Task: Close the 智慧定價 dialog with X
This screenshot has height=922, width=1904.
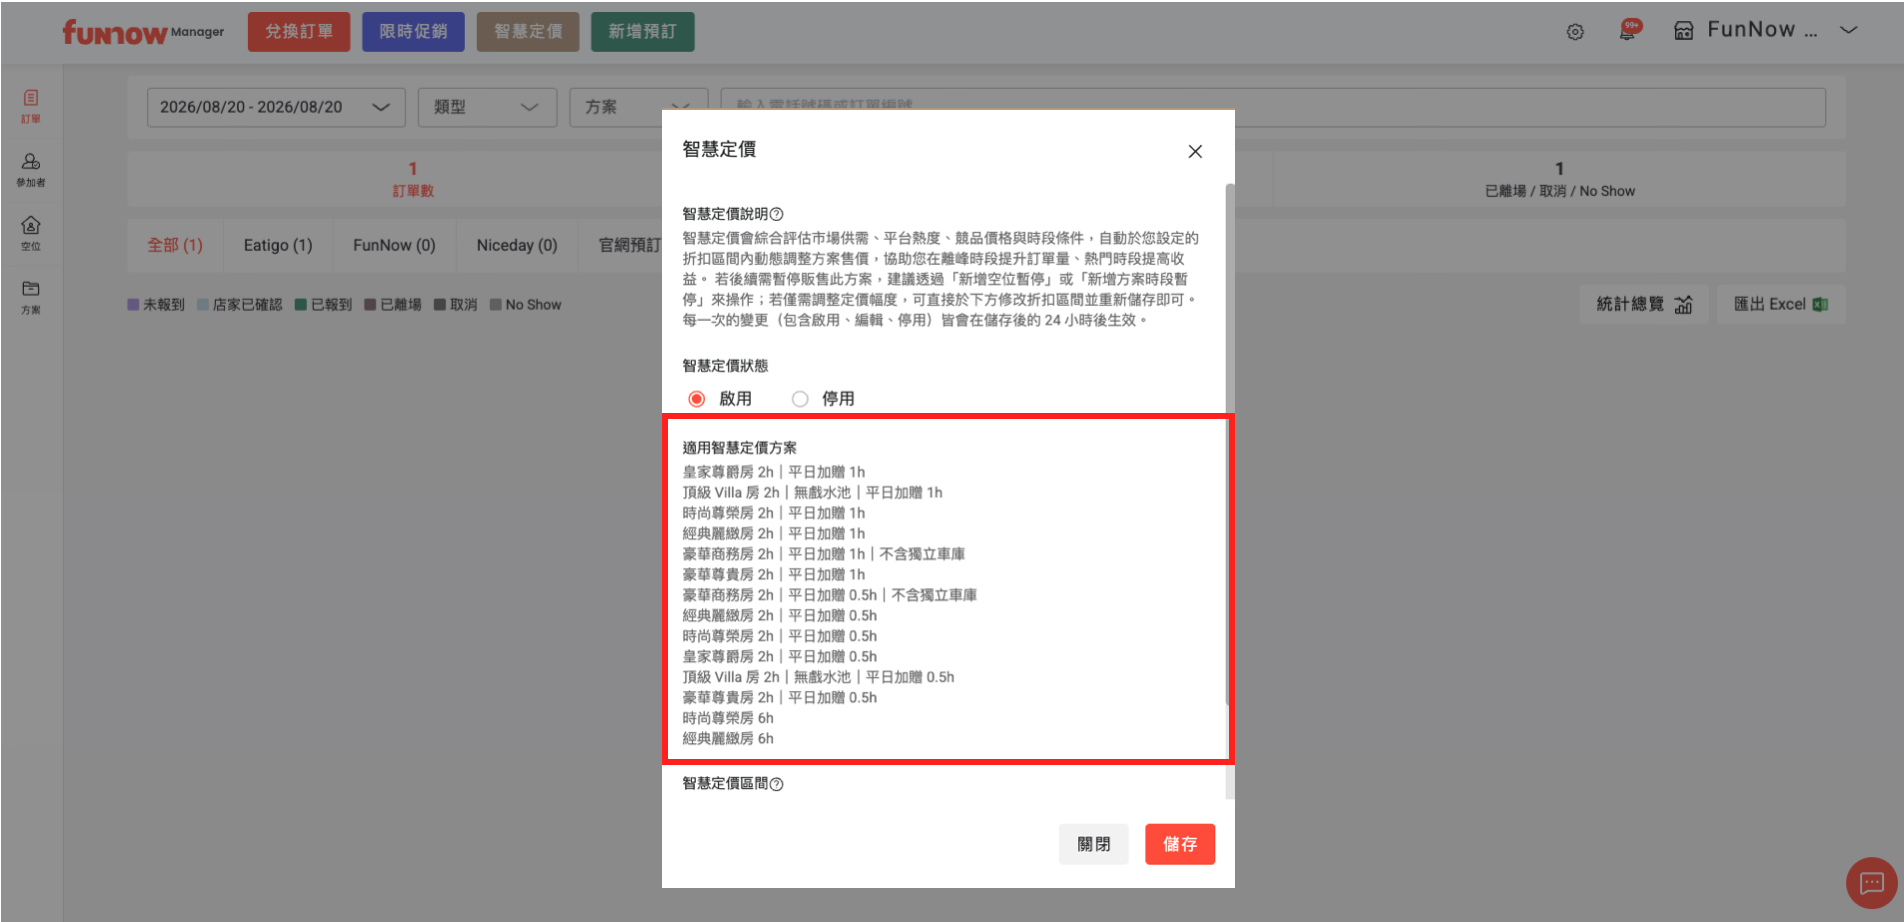Action: tap(1195, 151)
